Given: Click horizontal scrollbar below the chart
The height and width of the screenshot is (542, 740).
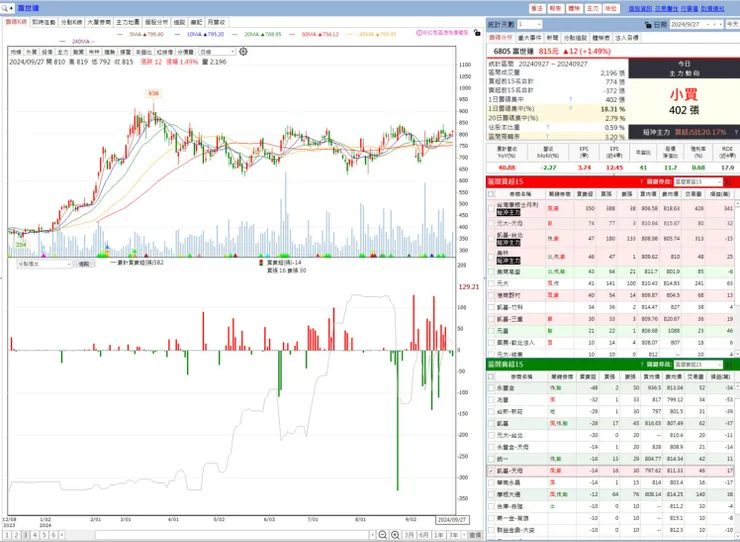Looking at the screenshot, I should tap(232, 535).
